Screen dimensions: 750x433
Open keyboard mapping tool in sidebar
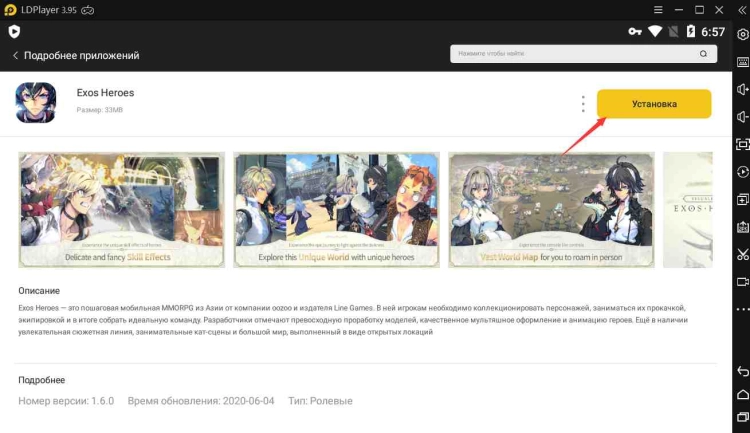(x=742, y=62)
